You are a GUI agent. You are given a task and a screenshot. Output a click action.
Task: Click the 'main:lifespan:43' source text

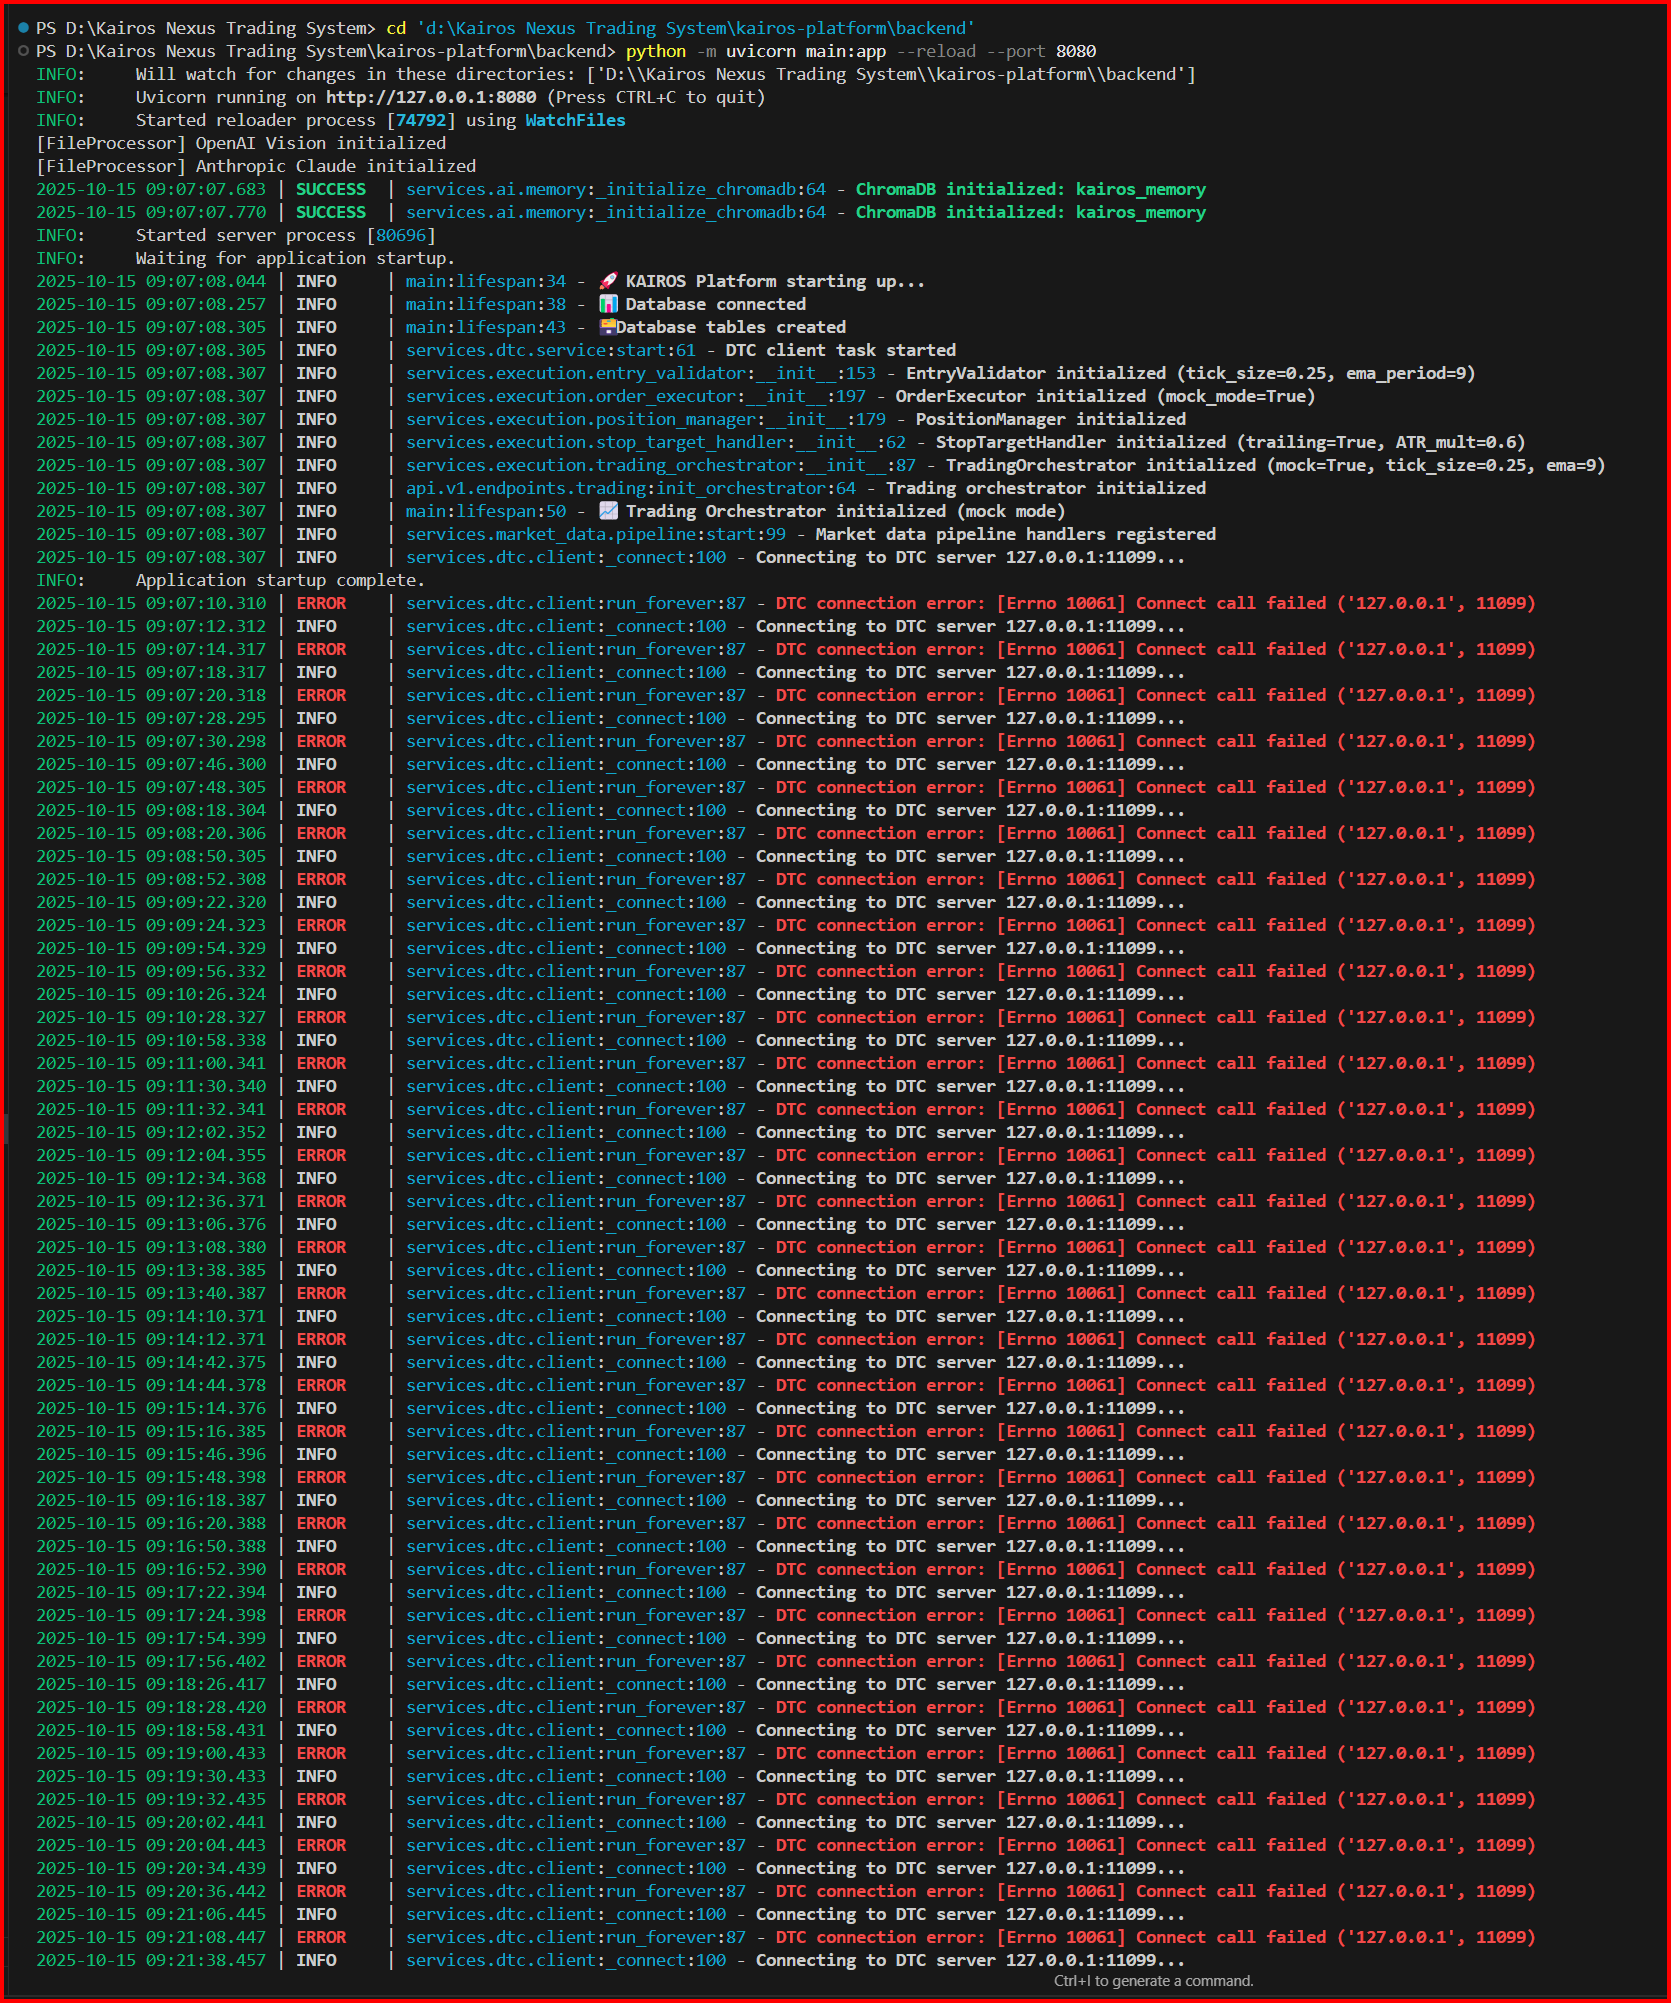486,327
